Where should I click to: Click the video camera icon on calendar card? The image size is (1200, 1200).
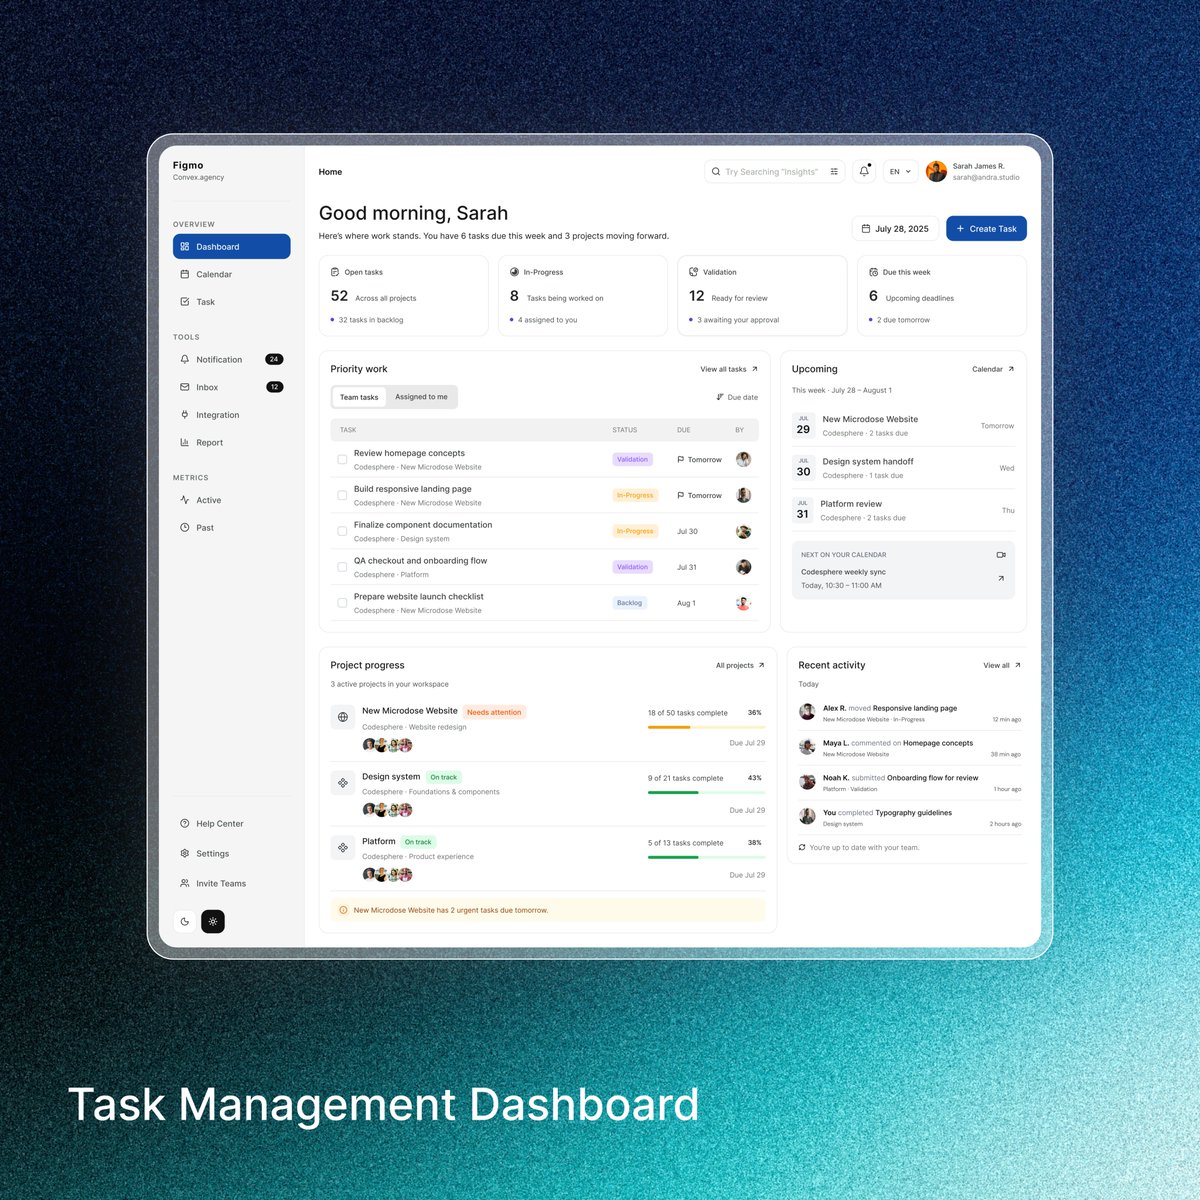tap(1001, 554)
